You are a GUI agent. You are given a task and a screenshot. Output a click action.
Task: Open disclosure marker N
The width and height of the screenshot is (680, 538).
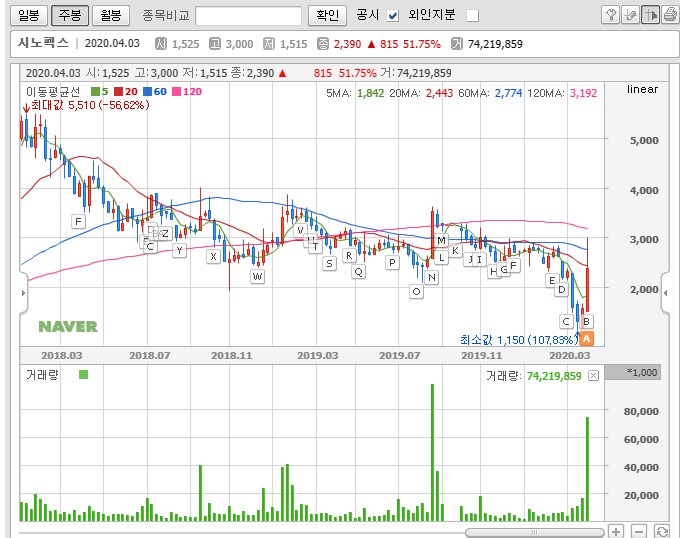(432, 277)
